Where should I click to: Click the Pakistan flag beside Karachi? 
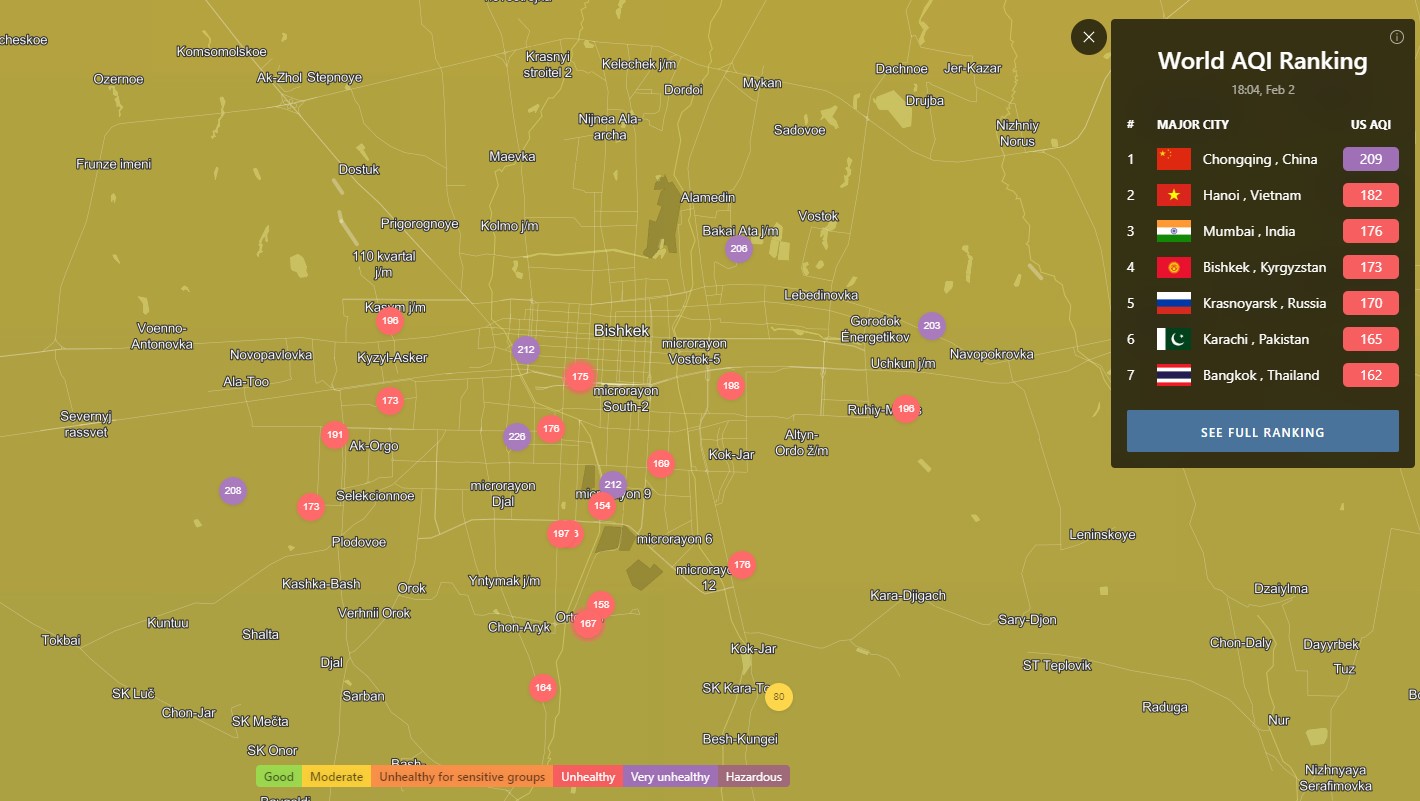(1173, 339)
